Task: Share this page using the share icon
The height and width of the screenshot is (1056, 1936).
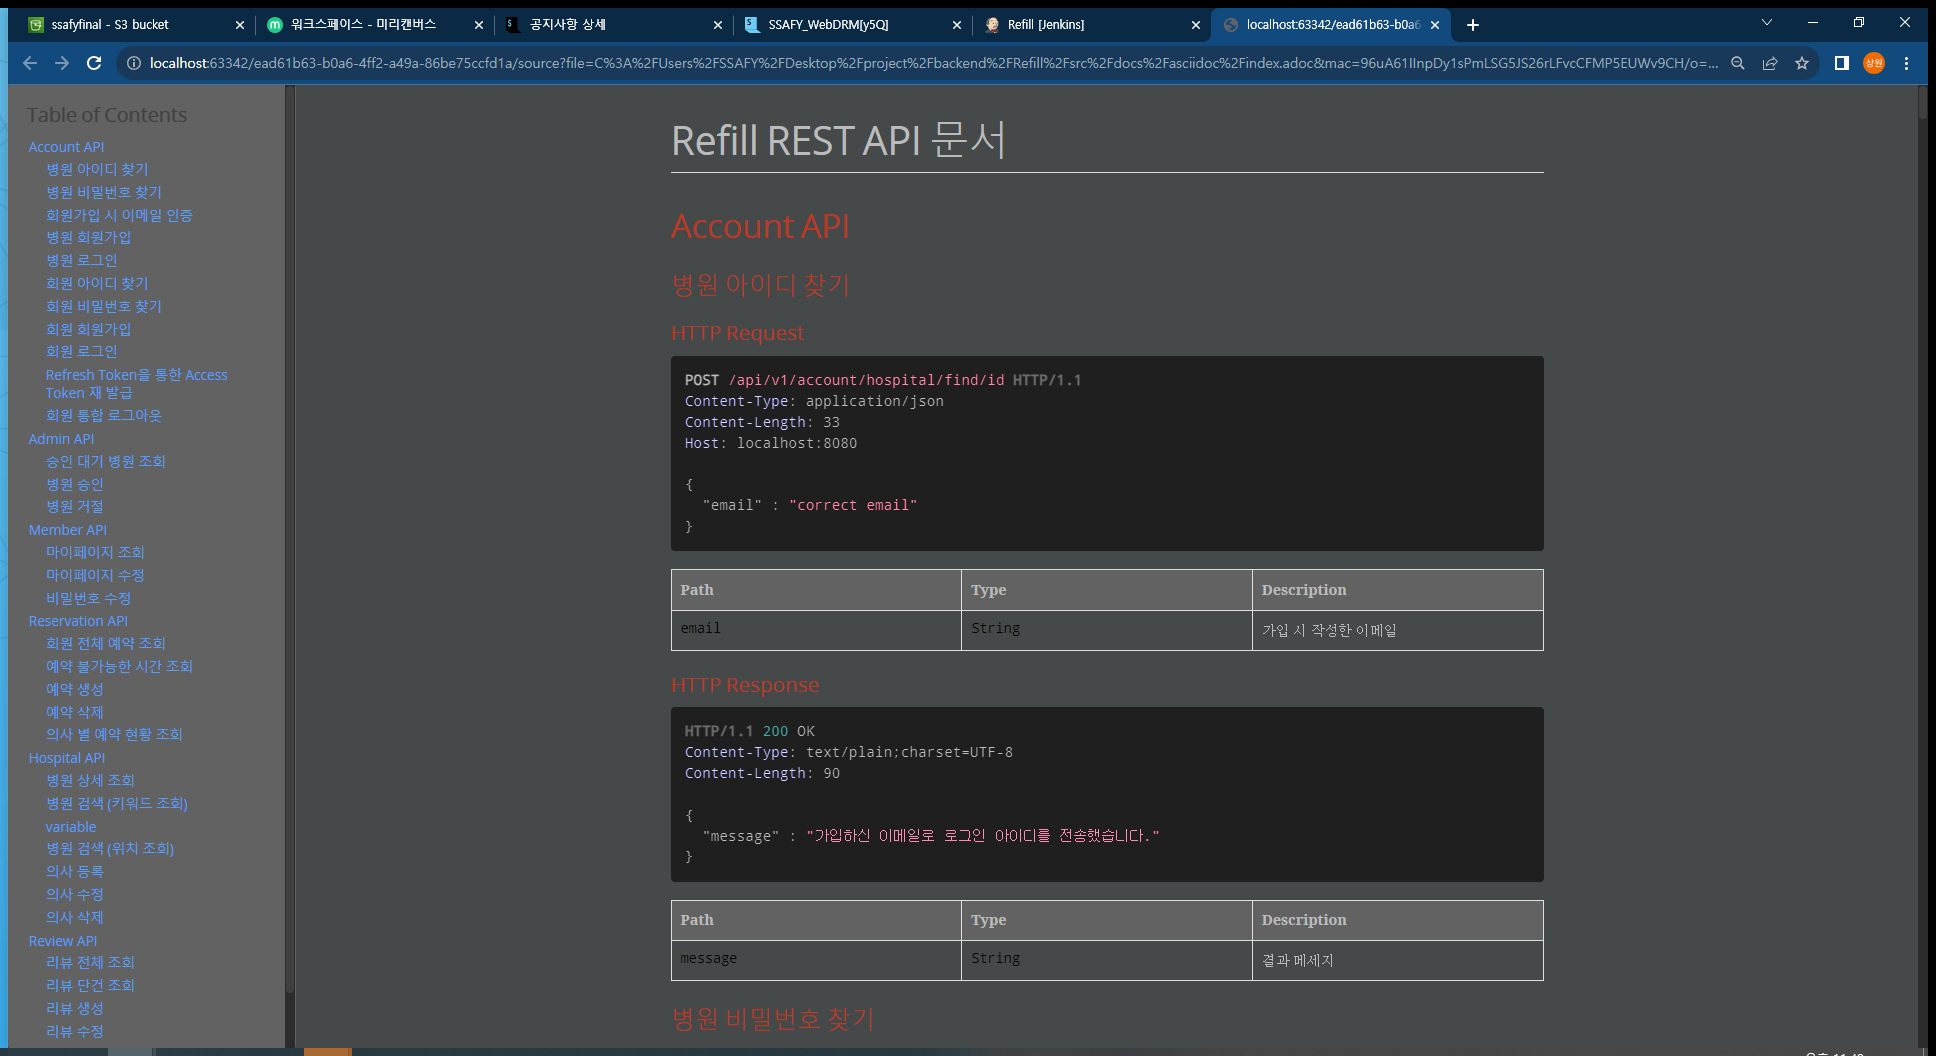Action: tap(1770, 63)
